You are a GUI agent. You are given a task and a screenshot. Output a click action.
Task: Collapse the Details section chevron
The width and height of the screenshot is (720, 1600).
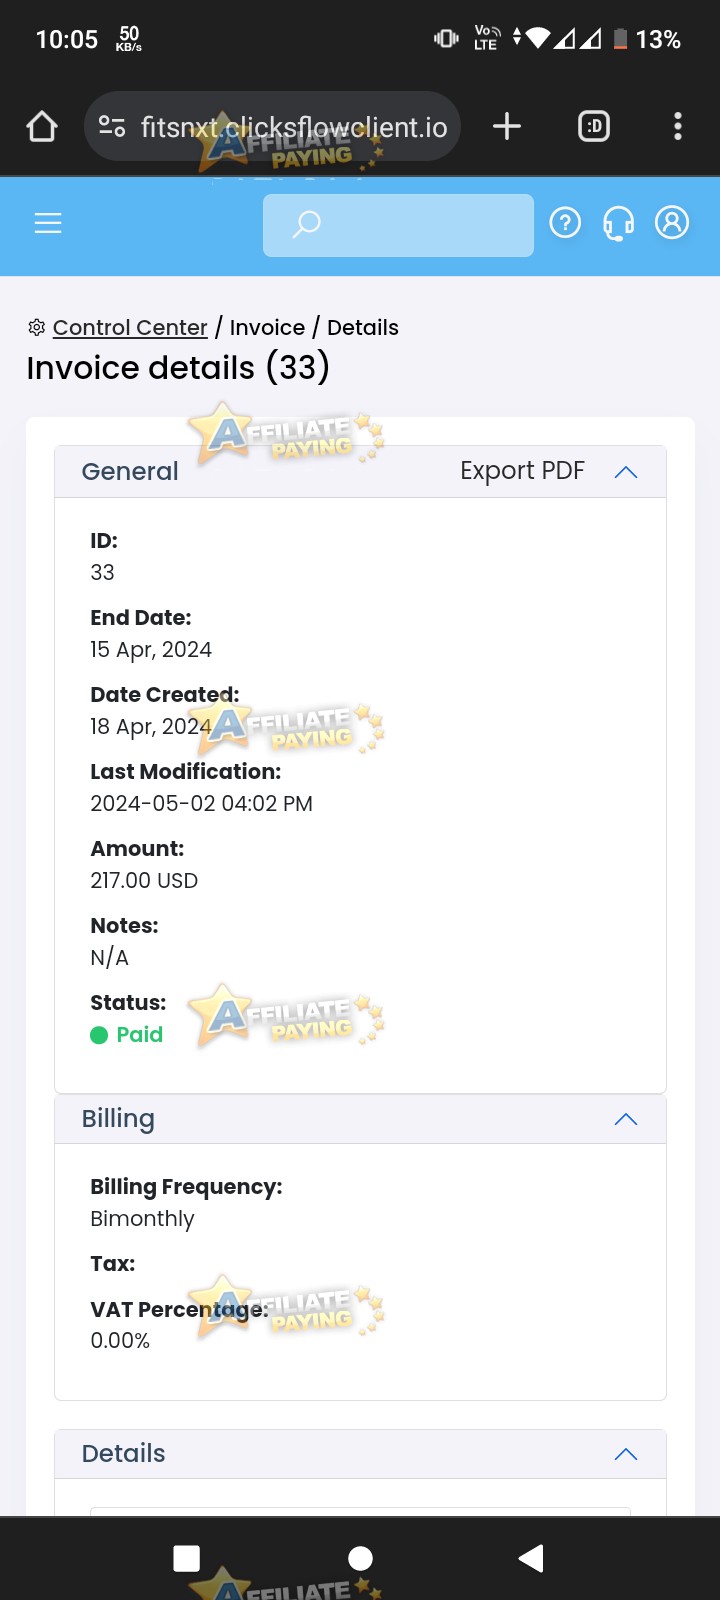click(x=626, y=1454)
